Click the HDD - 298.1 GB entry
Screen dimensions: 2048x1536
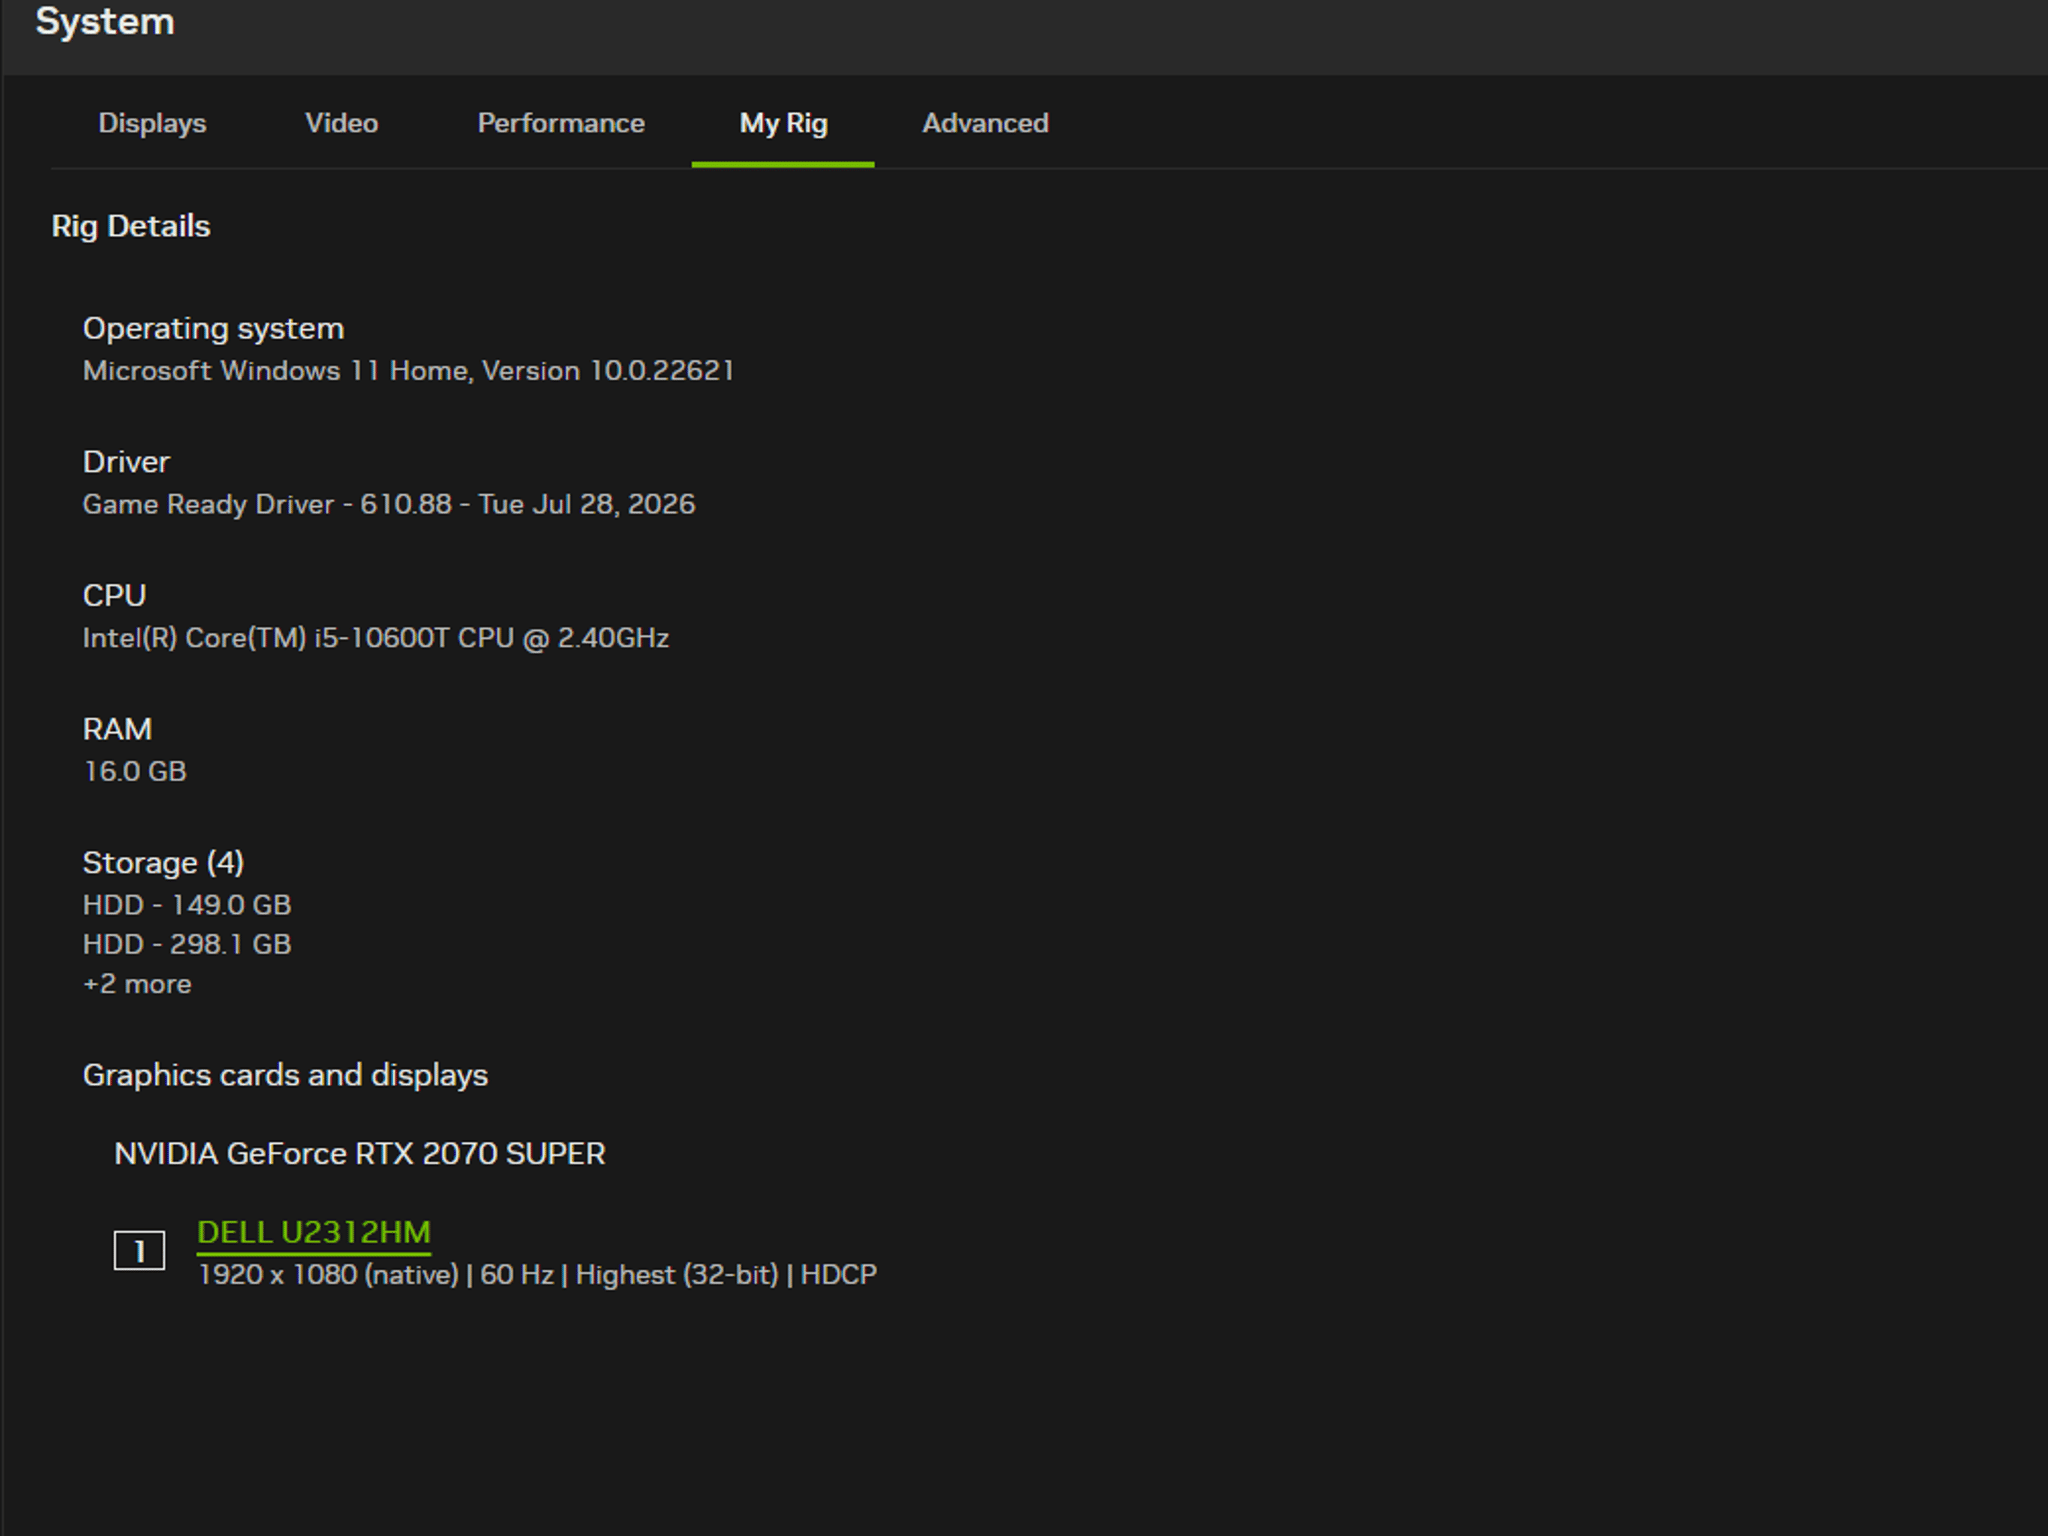click(187, 944)
